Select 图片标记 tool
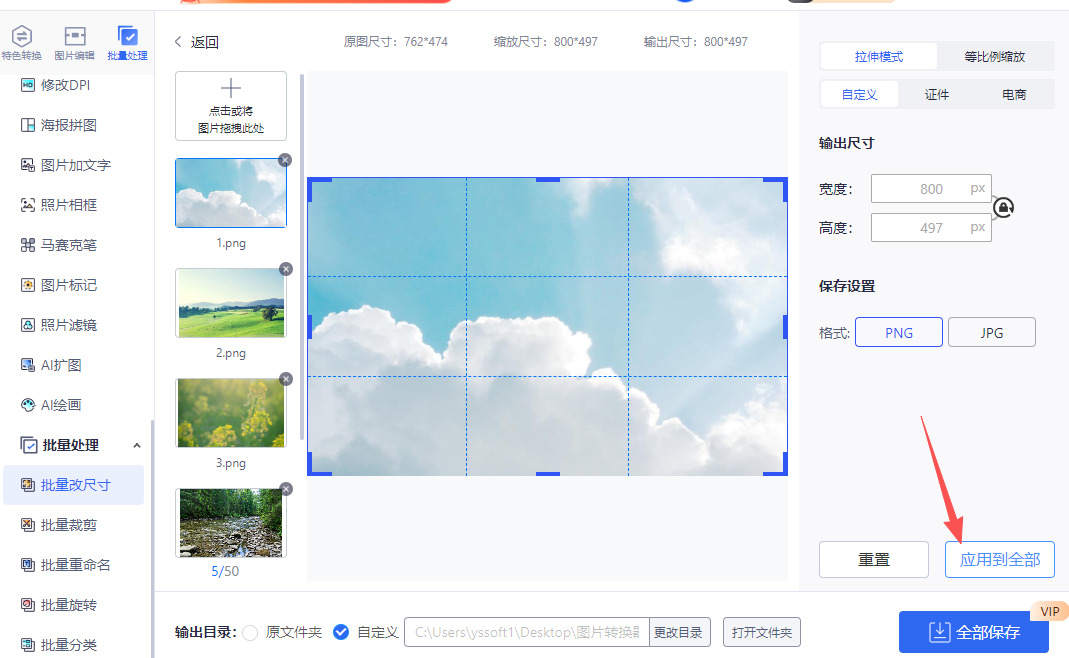This screenshot has width=1069, height=658. click(59, 285)
